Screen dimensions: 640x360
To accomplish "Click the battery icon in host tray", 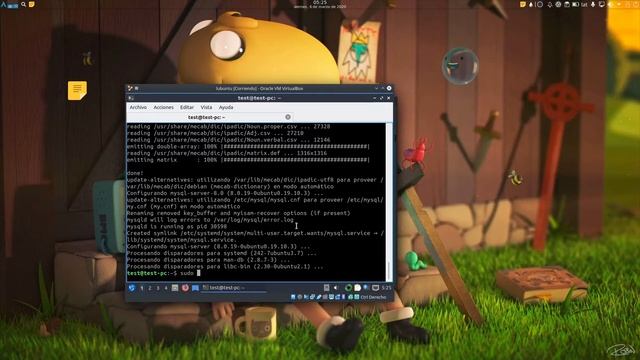I will 576,4.
